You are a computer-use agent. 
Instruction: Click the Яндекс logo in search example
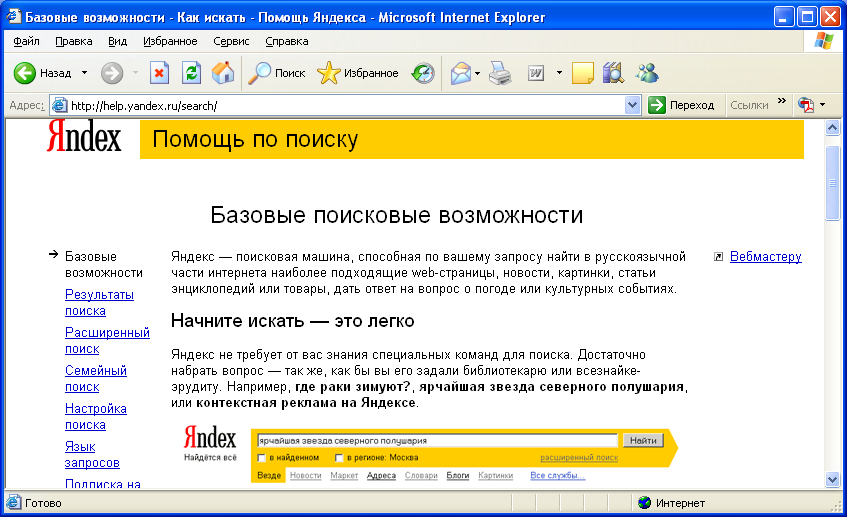pos(210,437)
